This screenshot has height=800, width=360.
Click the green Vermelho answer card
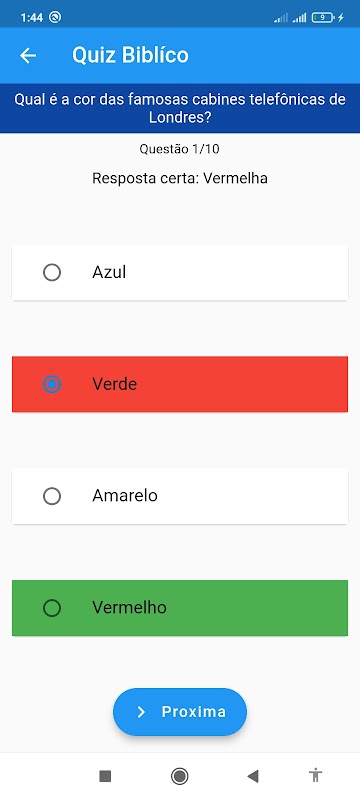click(x=180, y=608)
